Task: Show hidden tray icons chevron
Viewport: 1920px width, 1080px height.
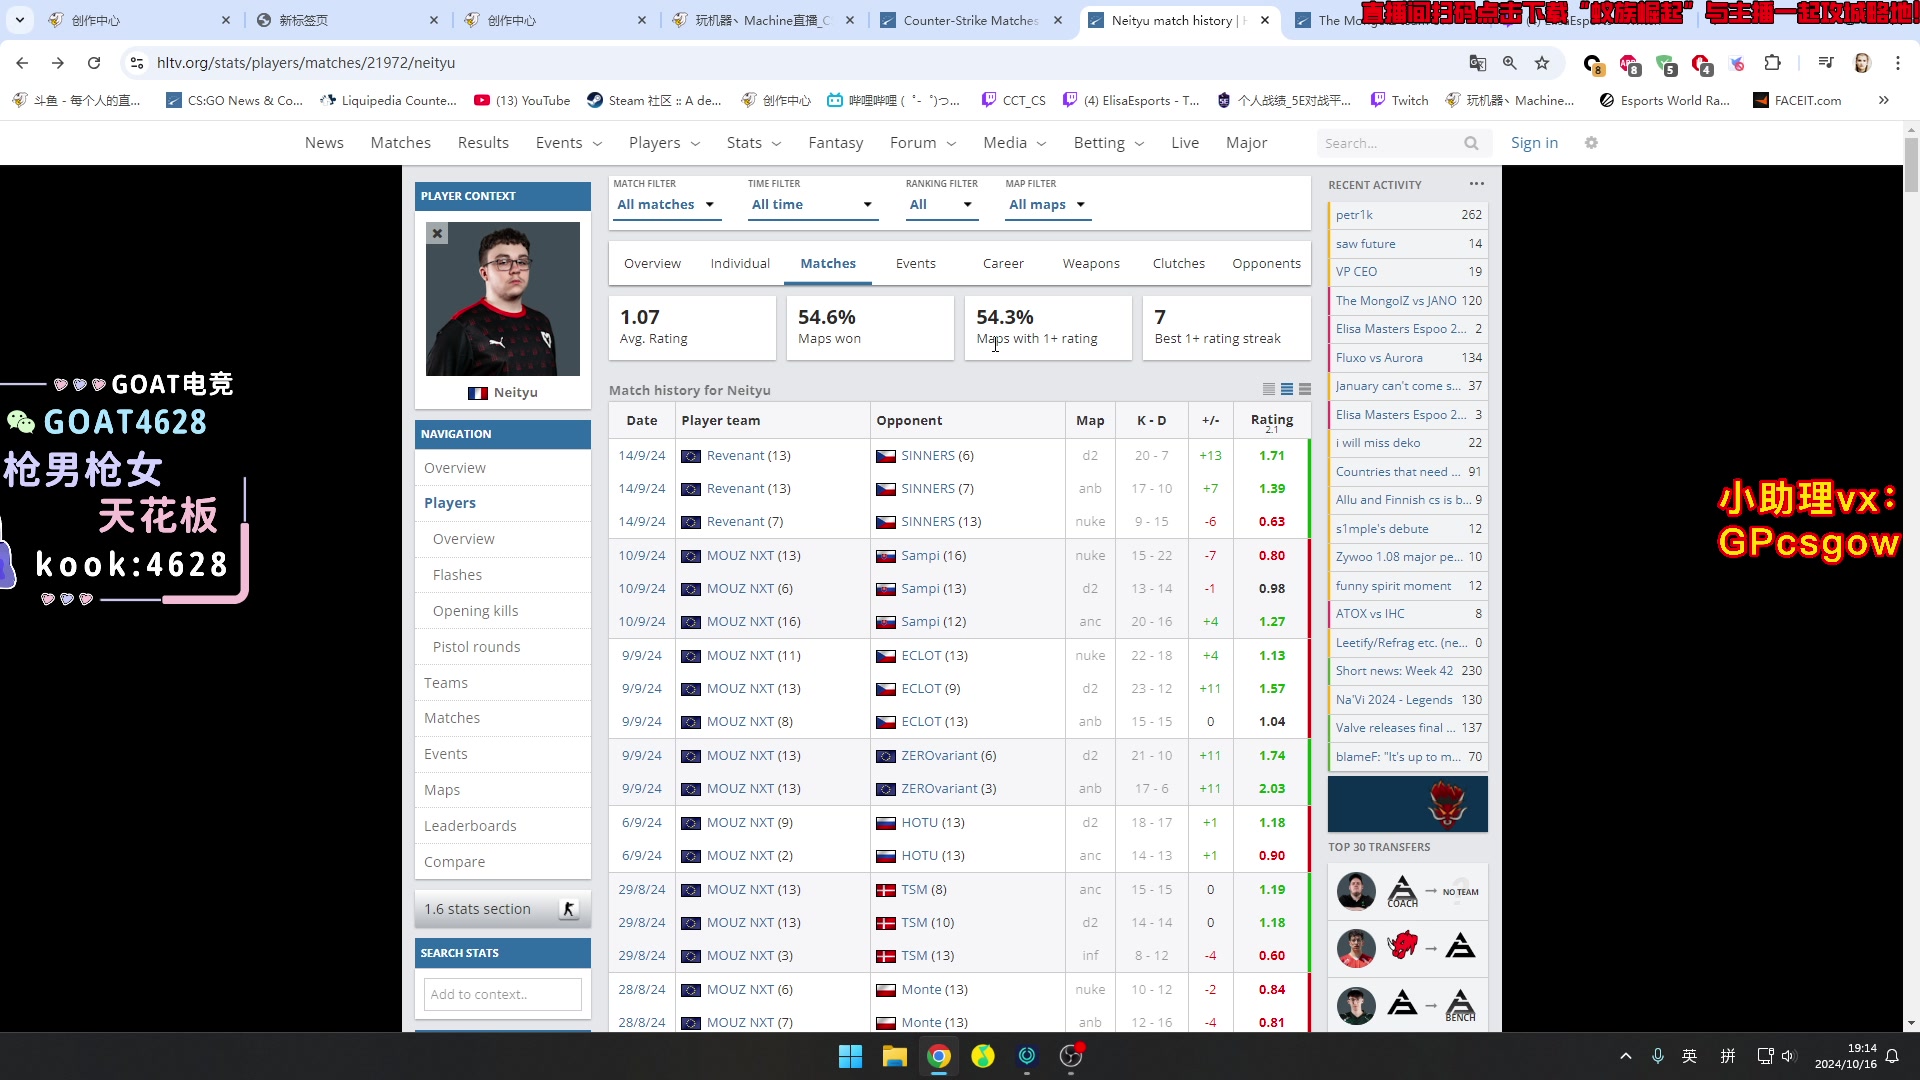Action: pyautogui.click(x=1626, y=1056)
